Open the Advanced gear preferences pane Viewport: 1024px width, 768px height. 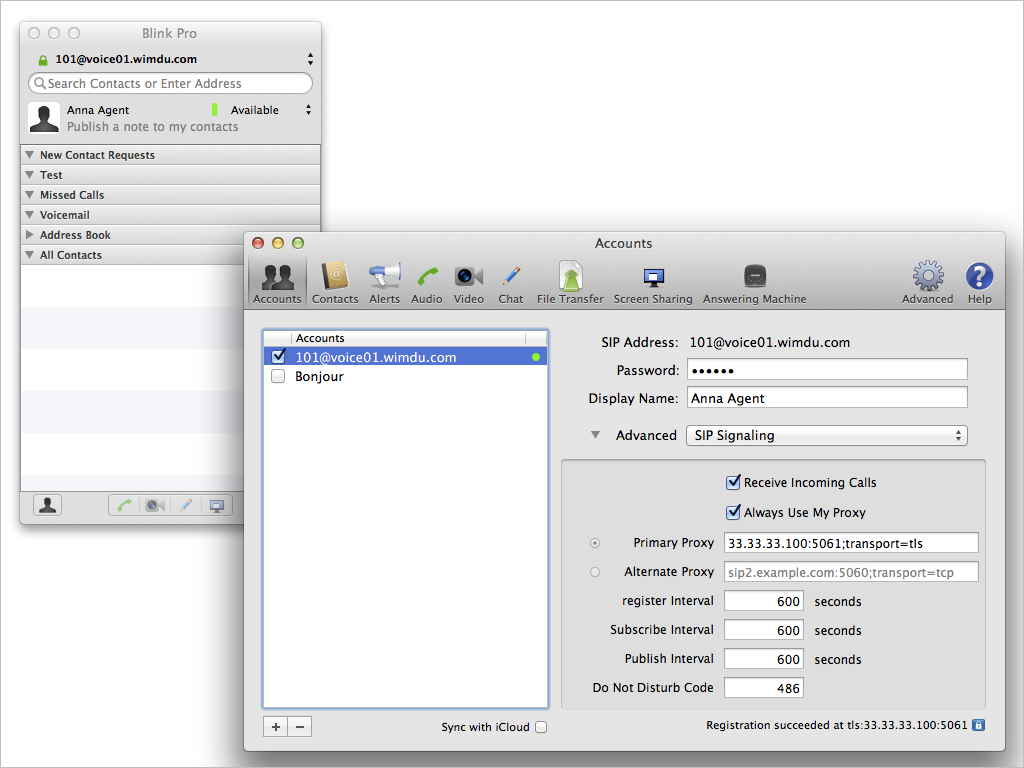click(x=927, y=282)
